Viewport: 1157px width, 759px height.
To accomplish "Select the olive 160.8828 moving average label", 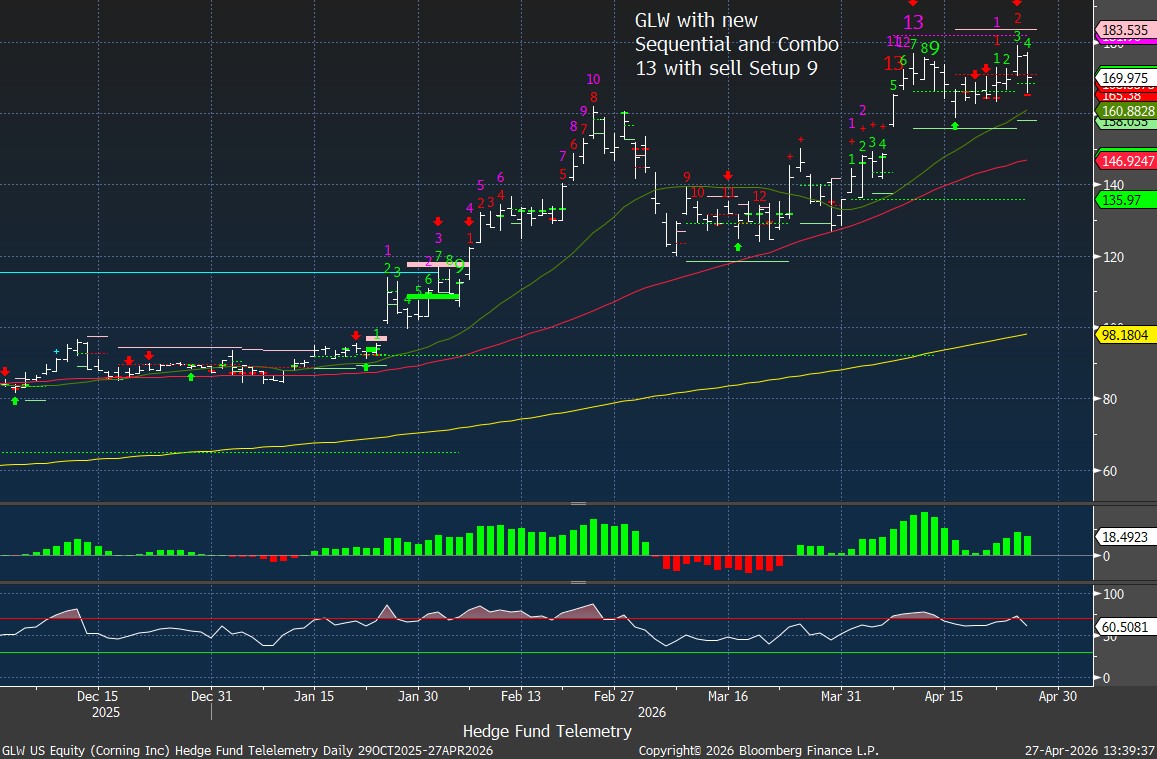I will coord(1128,110).
